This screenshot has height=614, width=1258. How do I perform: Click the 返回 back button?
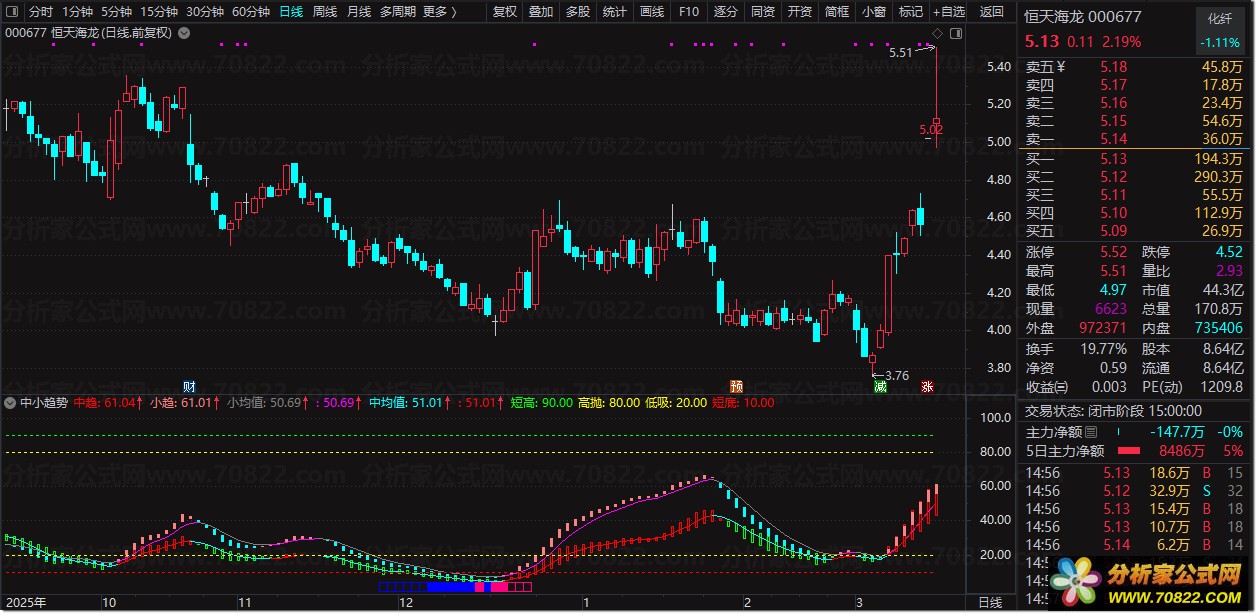[x=991, y=12]
